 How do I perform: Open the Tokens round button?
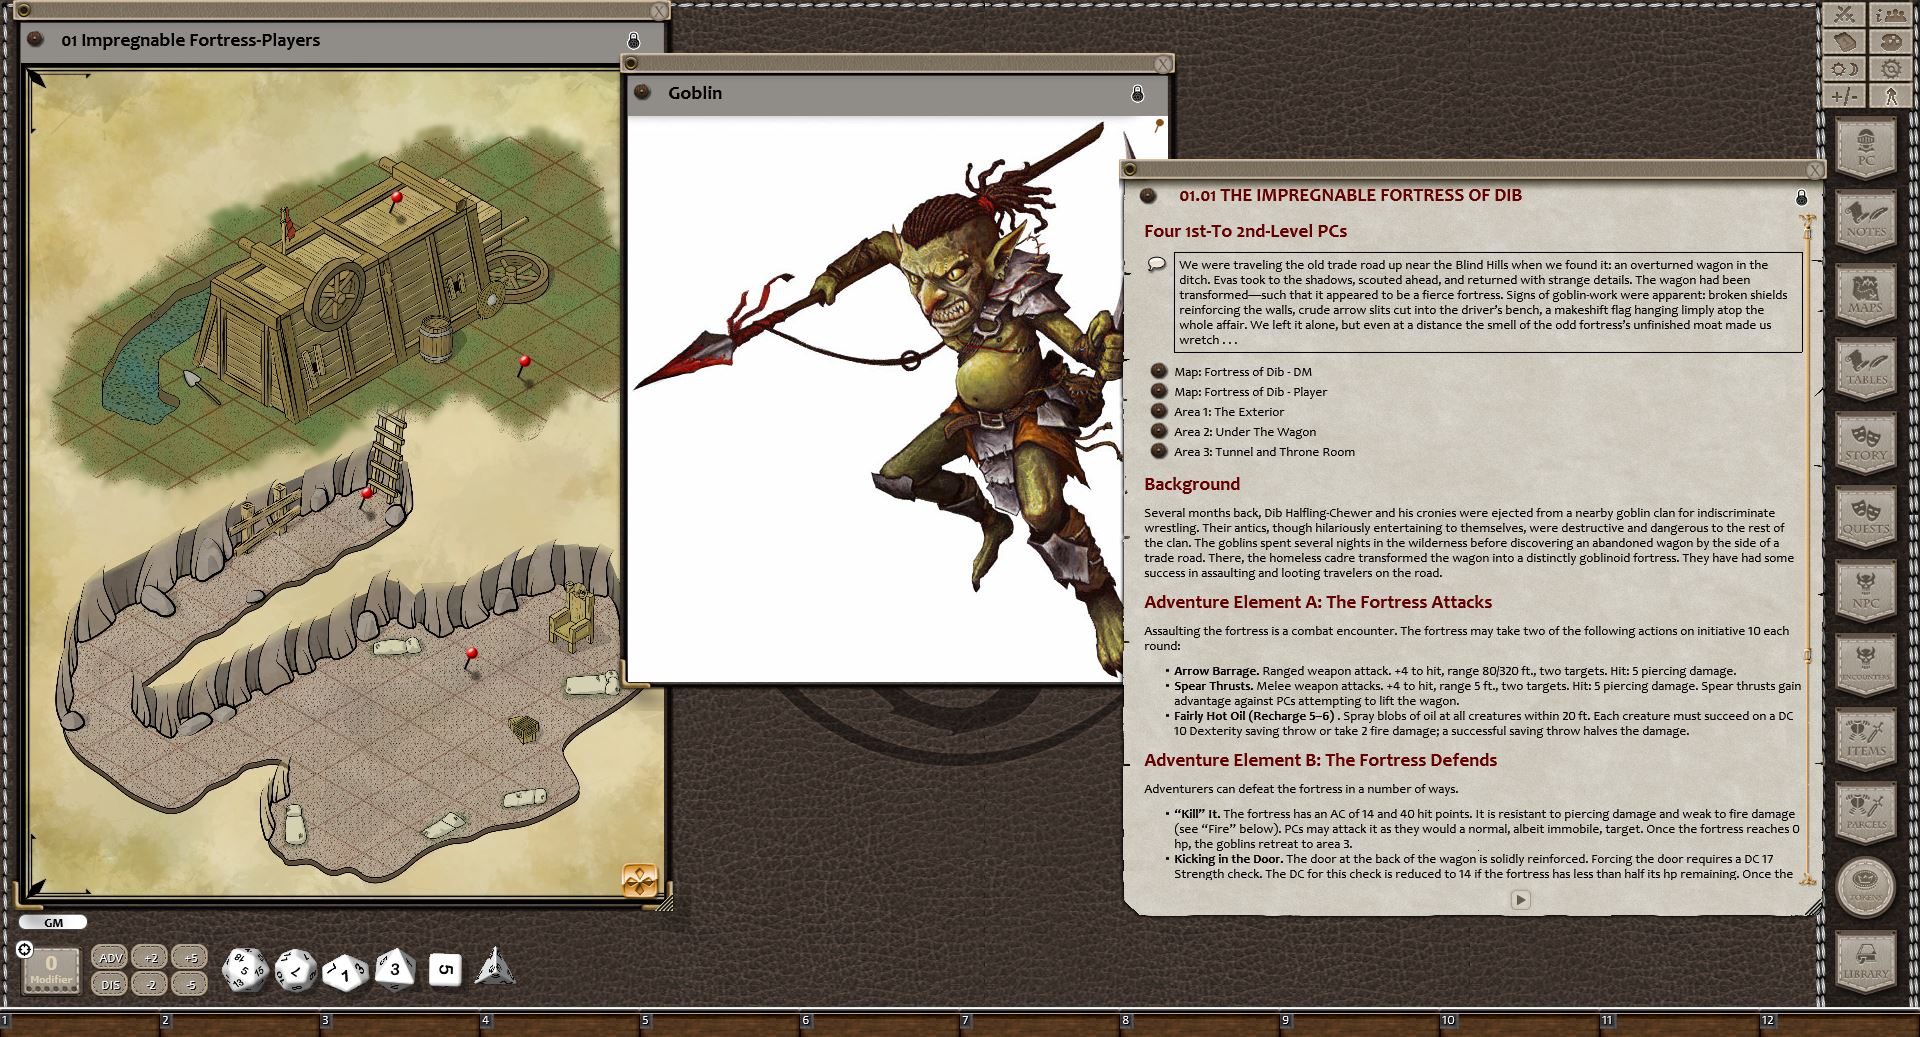pos(1865,886)
